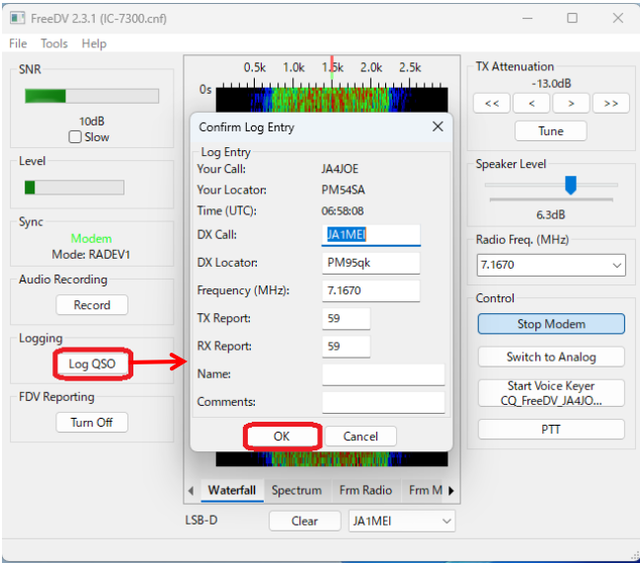This screenshot has width=640, height=563.
Task: Click the DX Locator input field
Action: pos(371,263)
